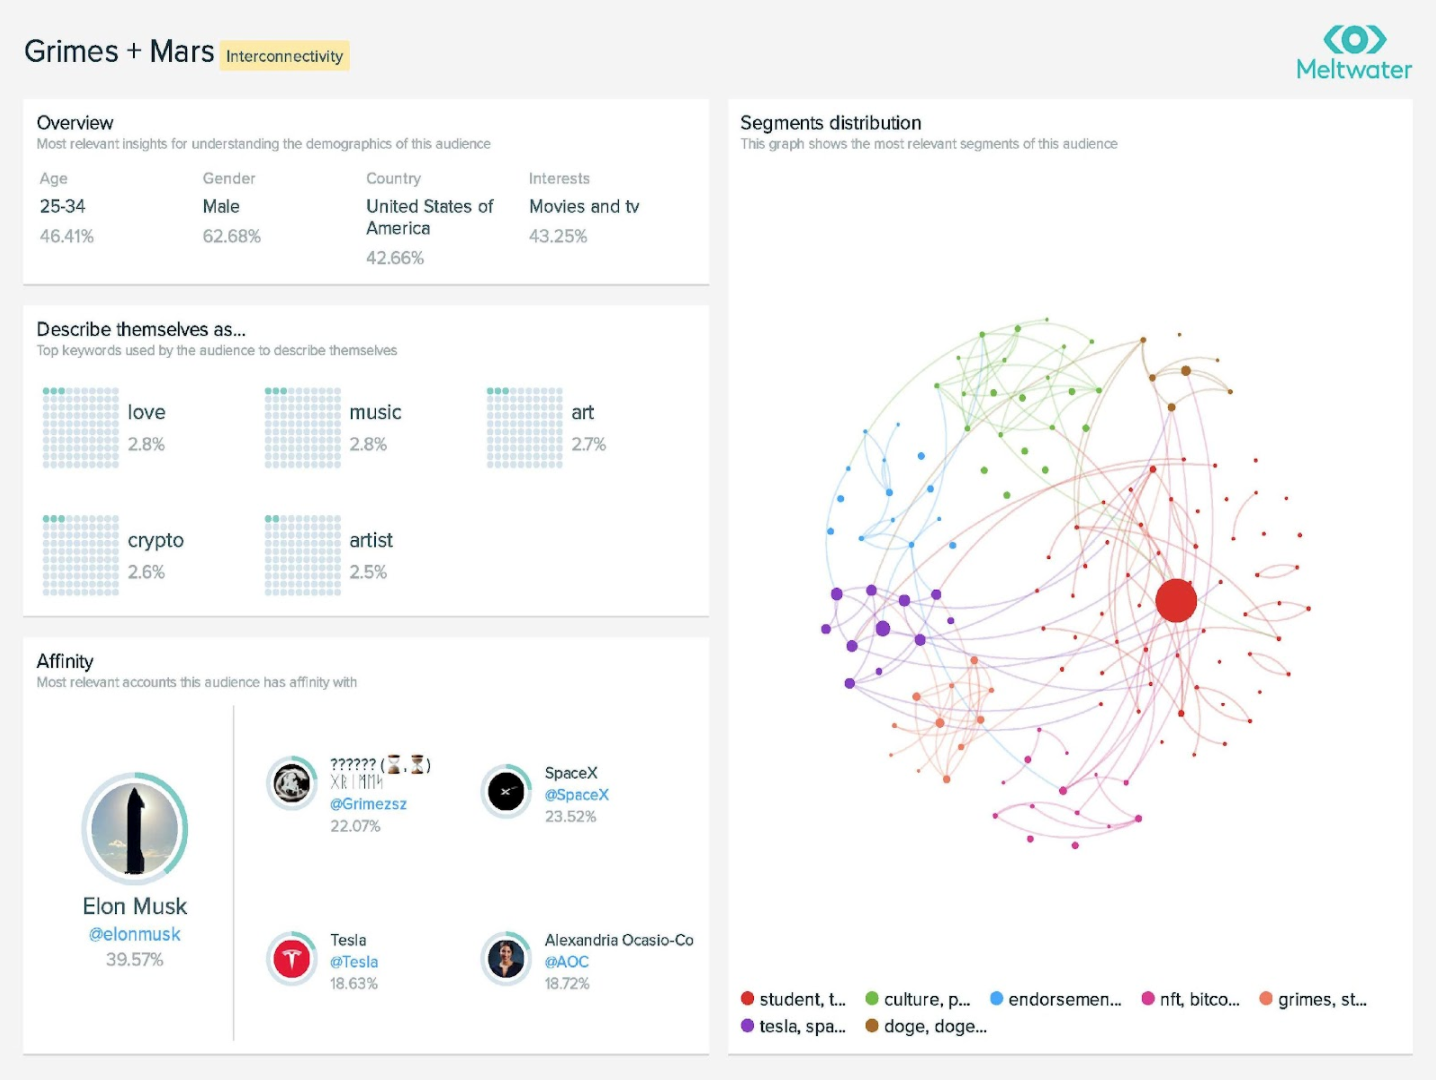Click the Tesla red logo avatar
The height and width of the screenshot is (1080, 1436).
292,959
